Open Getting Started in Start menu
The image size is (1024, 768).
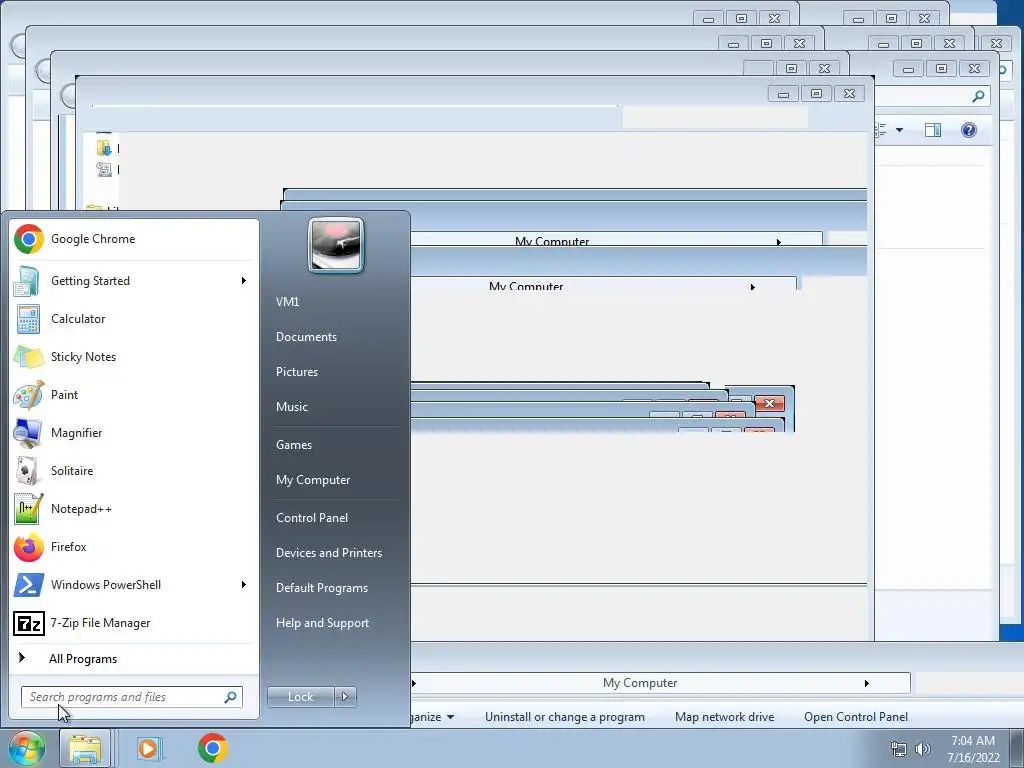click(134, 281)
